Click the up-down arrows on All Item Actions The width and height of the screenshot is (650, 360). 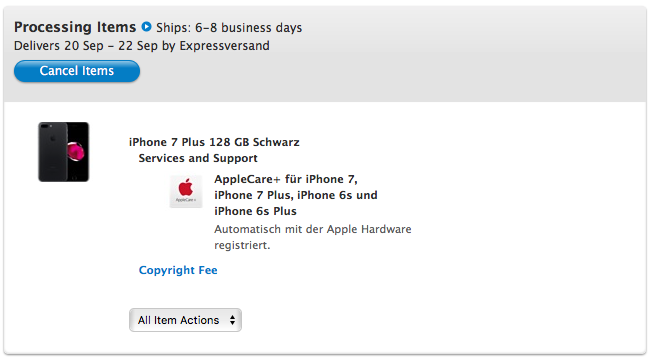point(233,320)
